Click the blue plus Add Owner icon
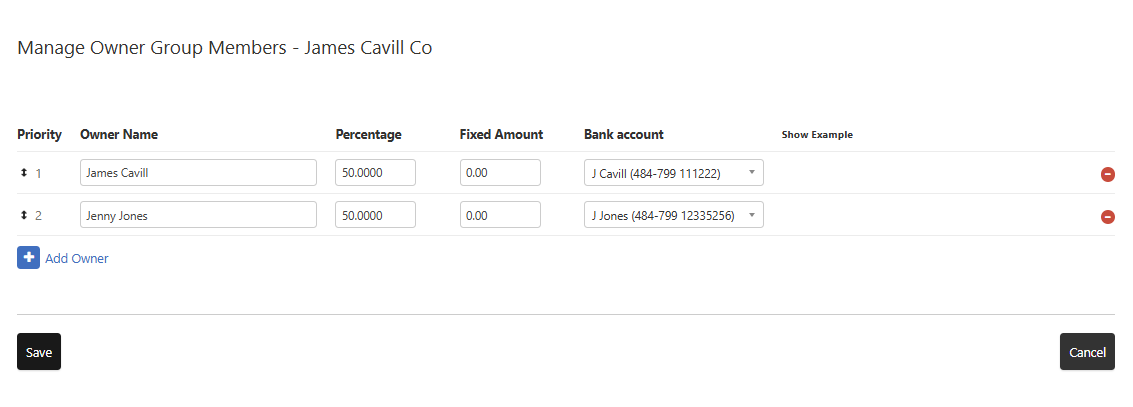The width and height of the screenshot is (1133, 407). [x=28, y=258]
